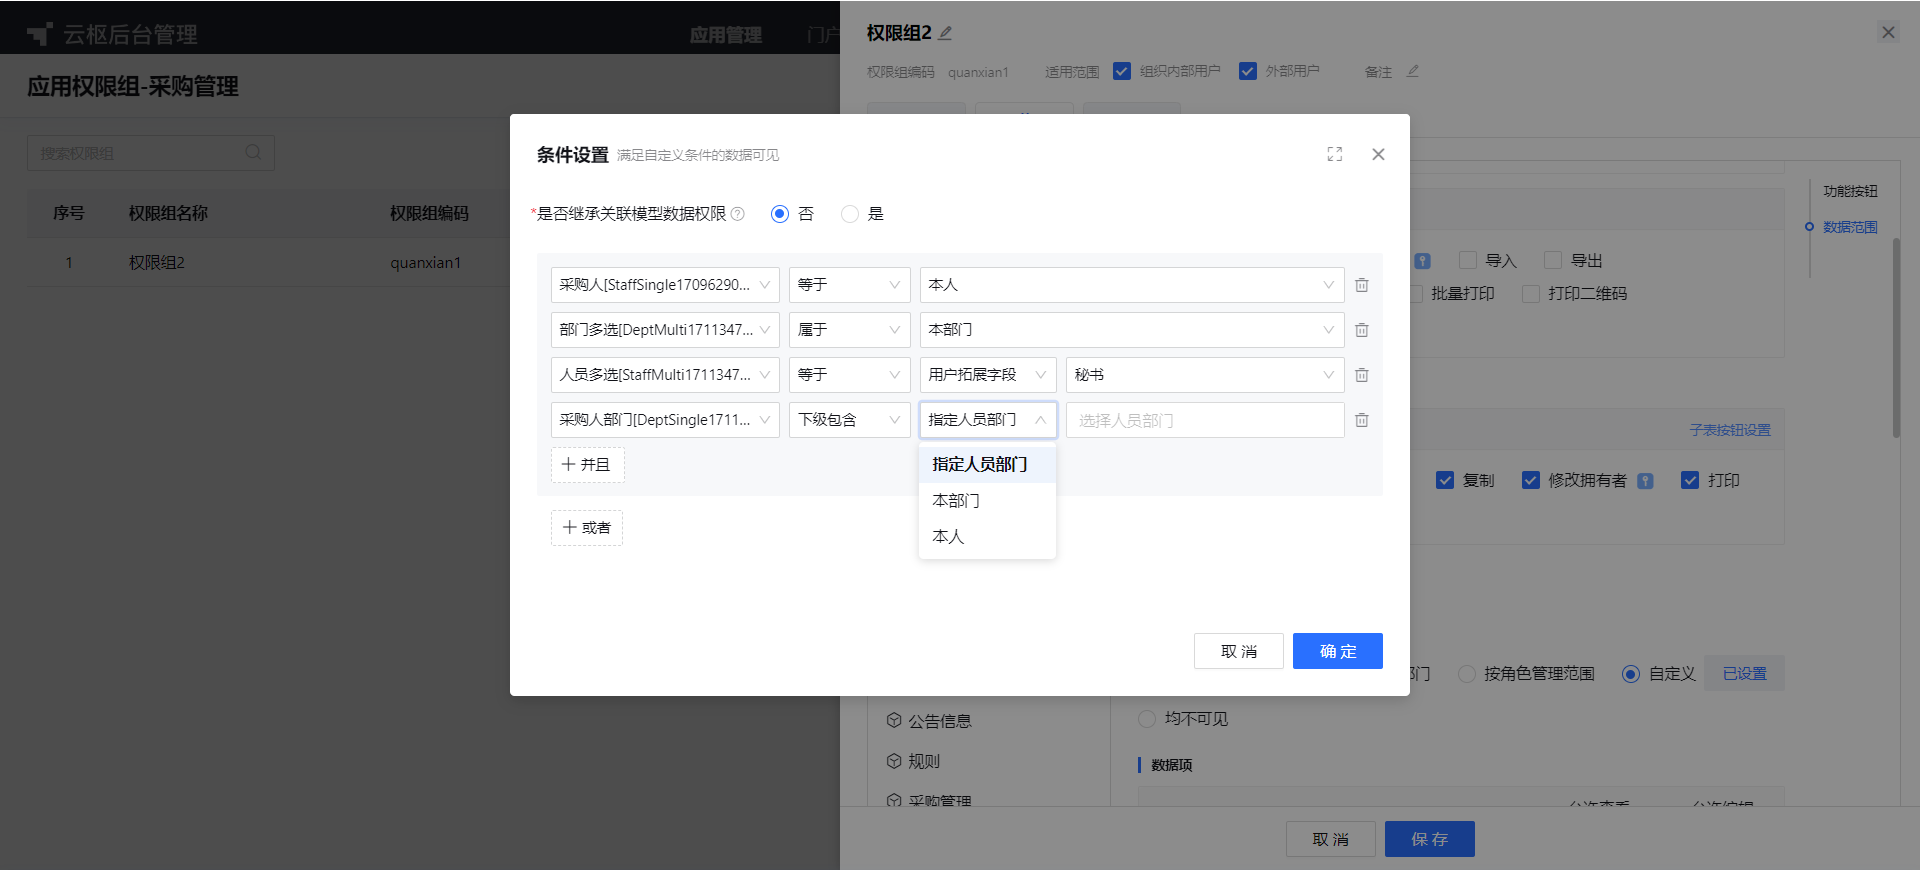1920x870 pixels.
Task: Choose 本部门 from the dropdown list
Action: tap(987, 501)
